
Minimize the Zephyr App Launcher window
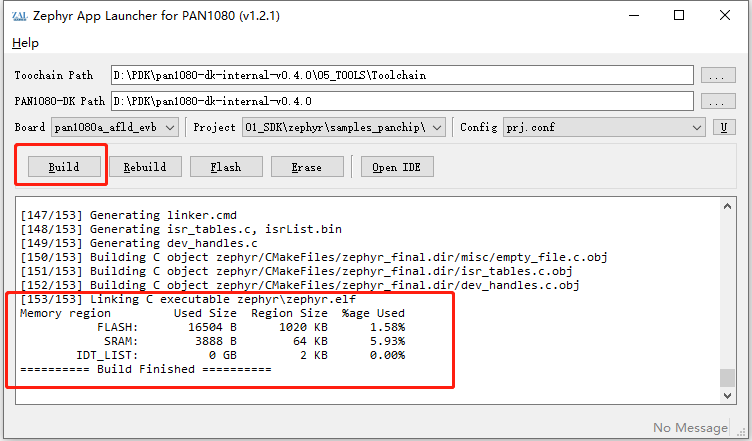(634, 15)
